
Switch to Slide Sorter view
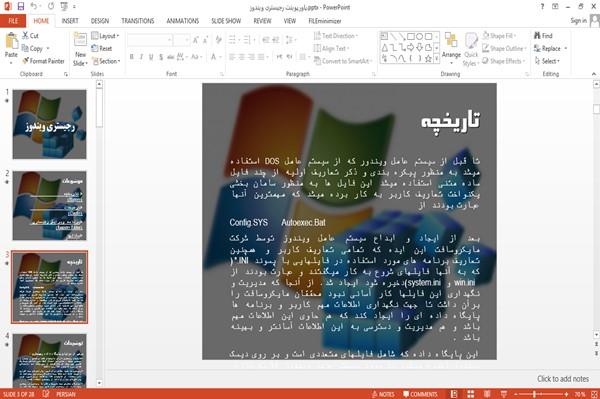[471, 394]
